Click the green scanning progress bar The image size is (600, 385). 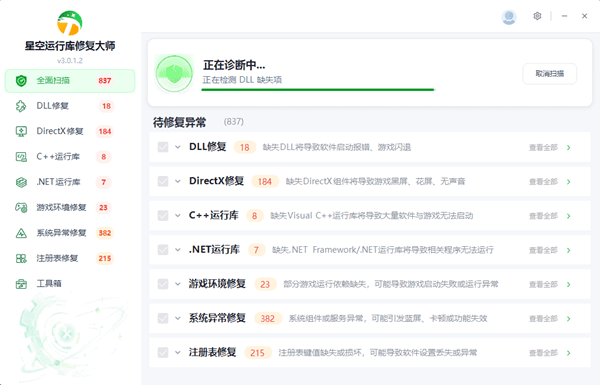(318, 90)
